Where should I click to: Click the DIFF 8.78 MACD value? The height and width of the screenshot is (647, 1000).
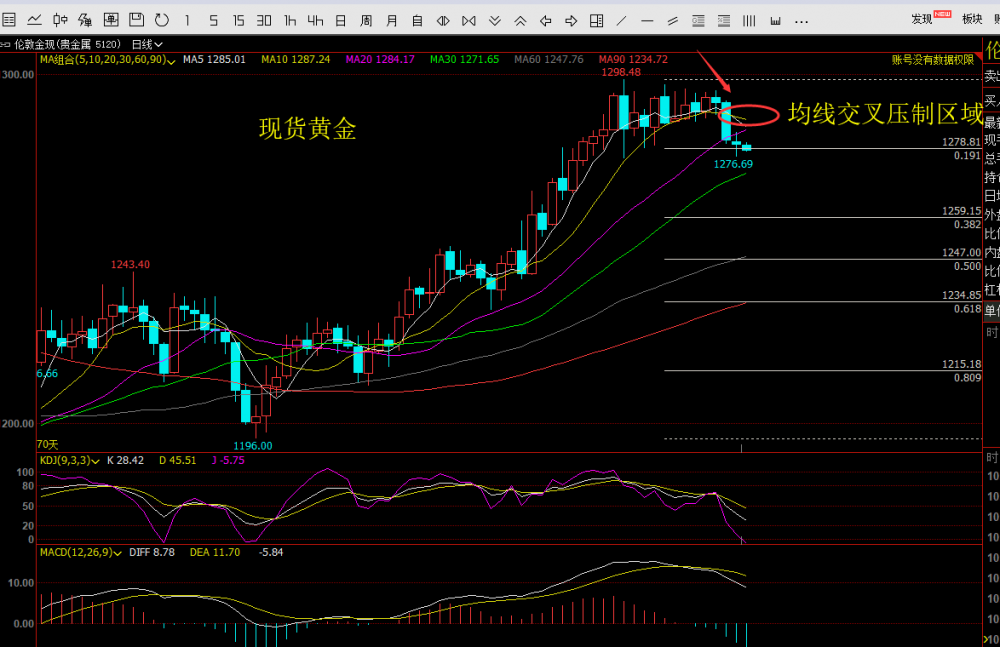(152, 552)
